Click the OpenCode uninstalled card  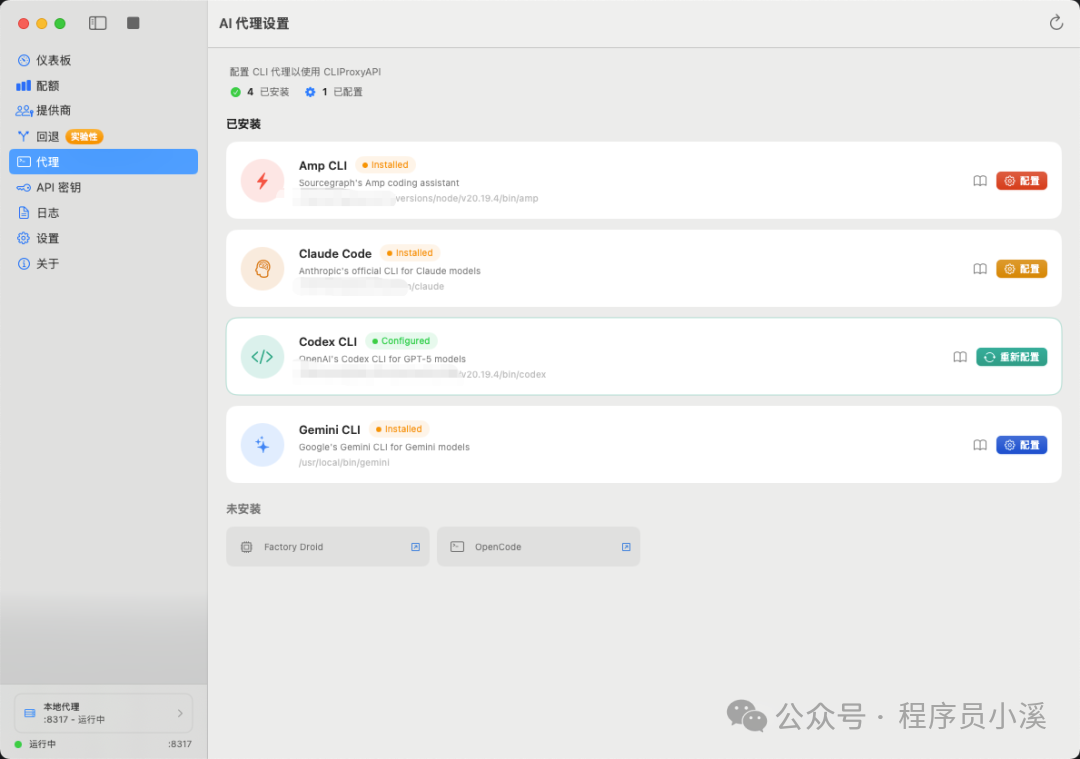(x=539, y=547)
